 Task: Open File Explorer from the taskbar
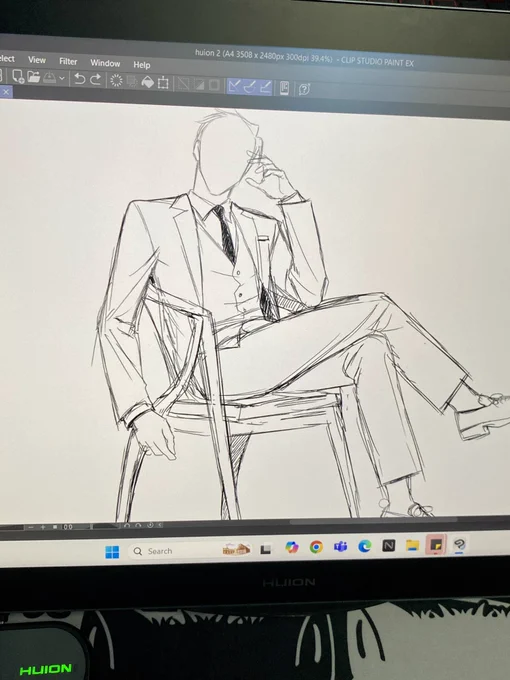tap(412, 545)
